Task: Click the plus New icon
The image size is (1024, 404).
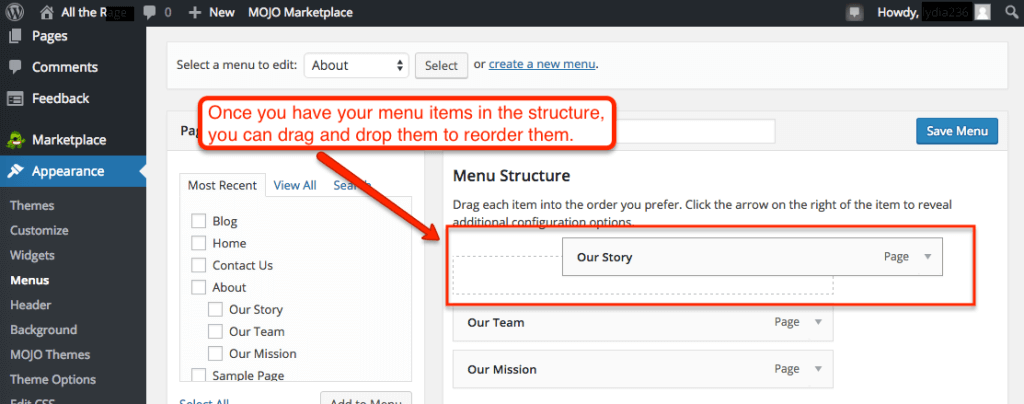Action: (195, 12)
